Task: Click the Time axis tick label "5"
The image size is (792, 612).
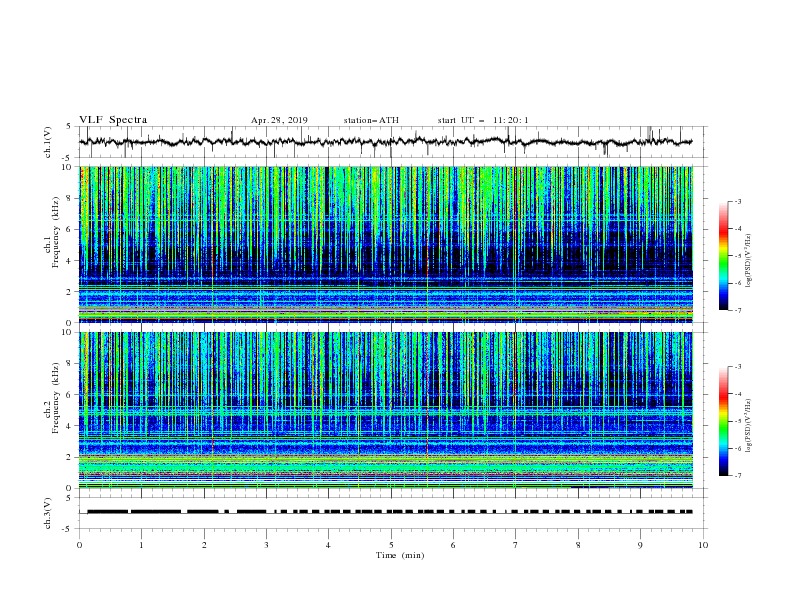Action: 391,545
